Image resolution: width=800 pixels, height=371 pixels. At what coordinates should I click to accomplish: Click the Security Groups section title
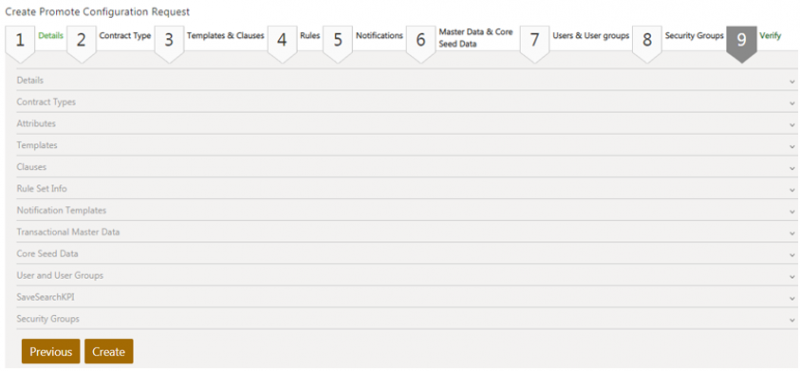coord(48,319)
